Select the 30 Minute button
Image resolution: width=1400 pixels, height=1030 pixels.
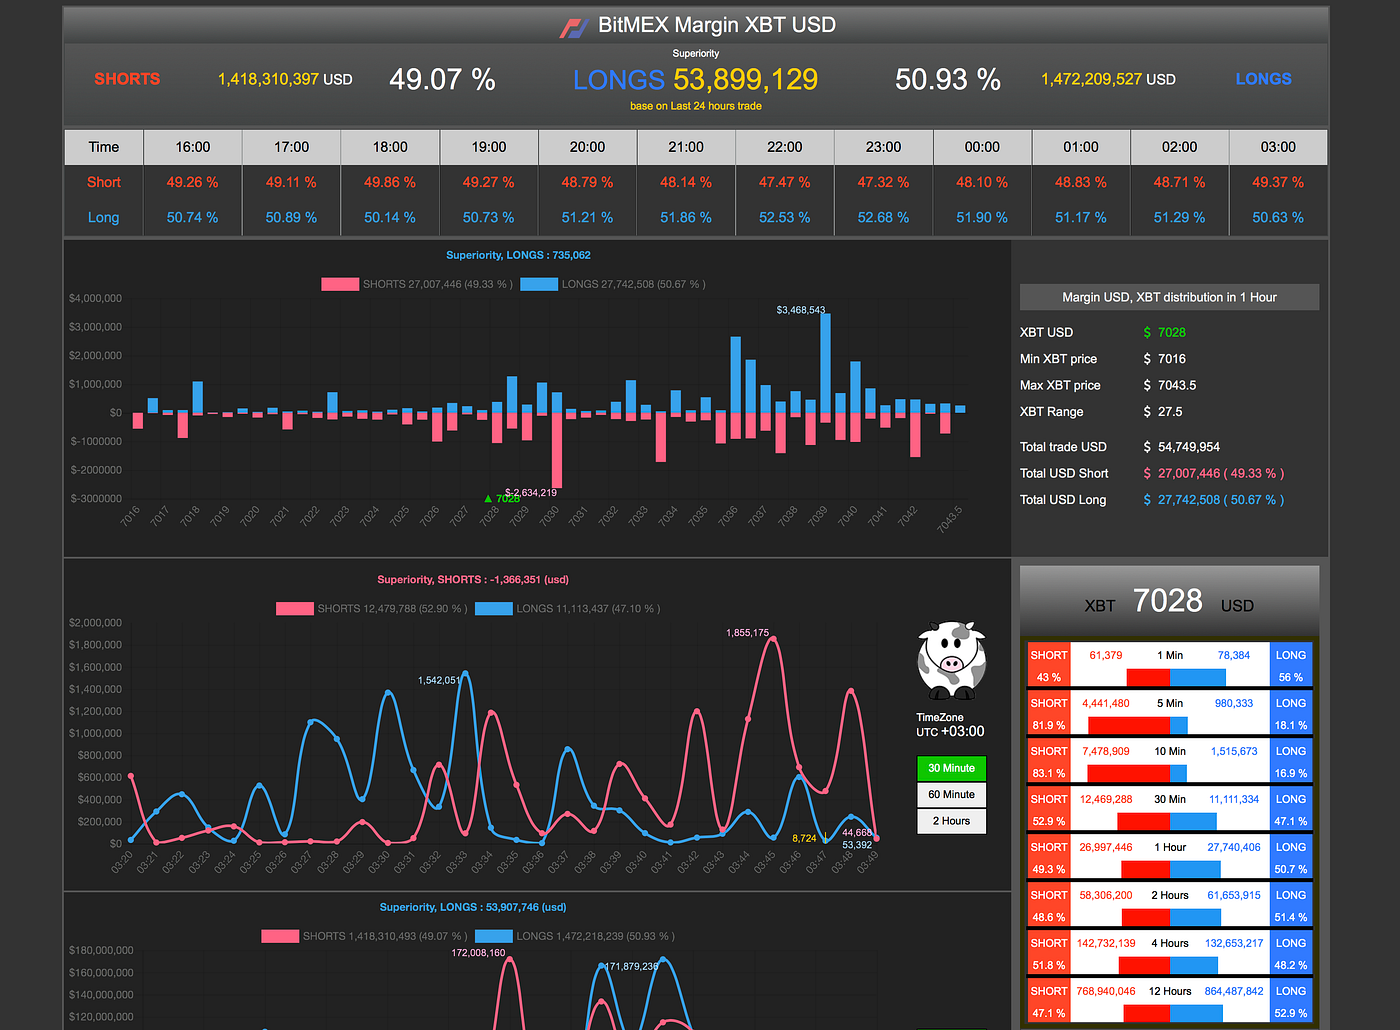click(951, 768)
